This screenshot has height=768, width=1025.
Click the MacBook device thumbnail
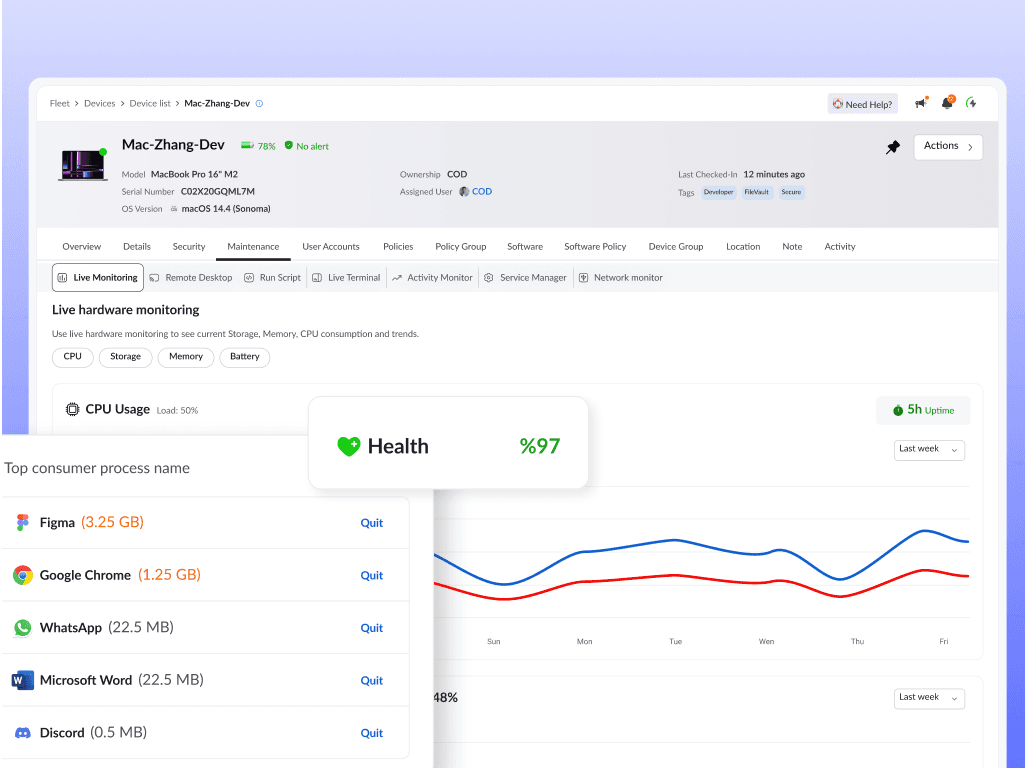point(83,165)
